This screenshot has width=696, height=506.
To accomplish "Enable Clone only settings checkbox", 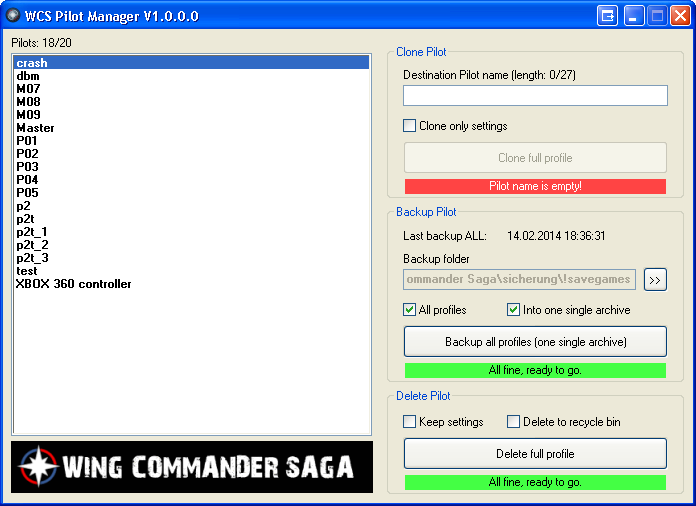I will pyautogui.click(x=409, y=126).
